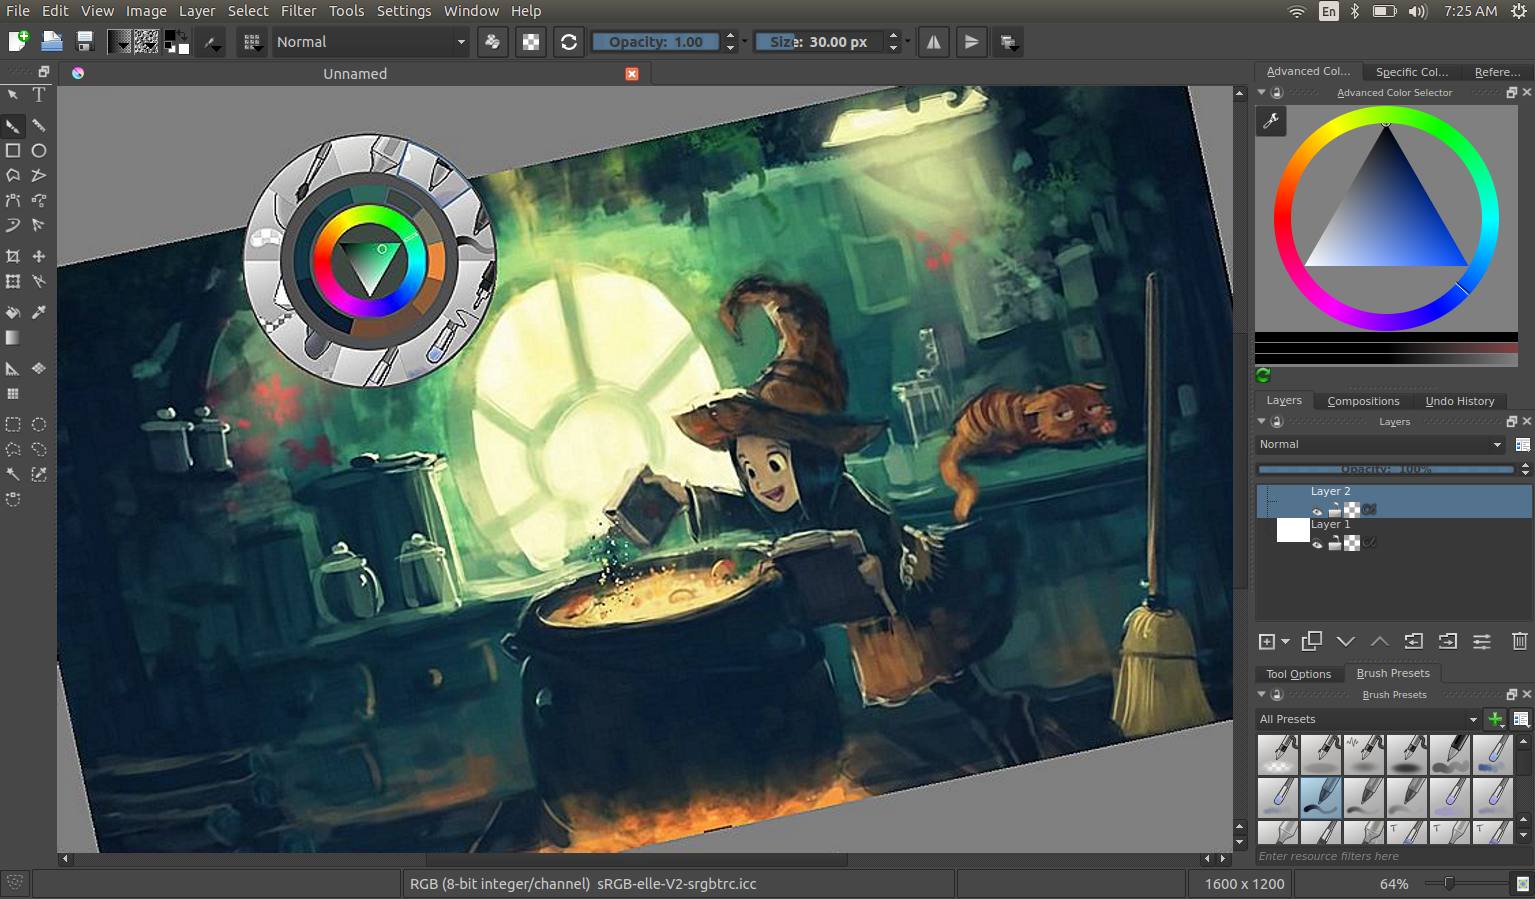Open the Mirror View horizontally icon

[933, 41]
